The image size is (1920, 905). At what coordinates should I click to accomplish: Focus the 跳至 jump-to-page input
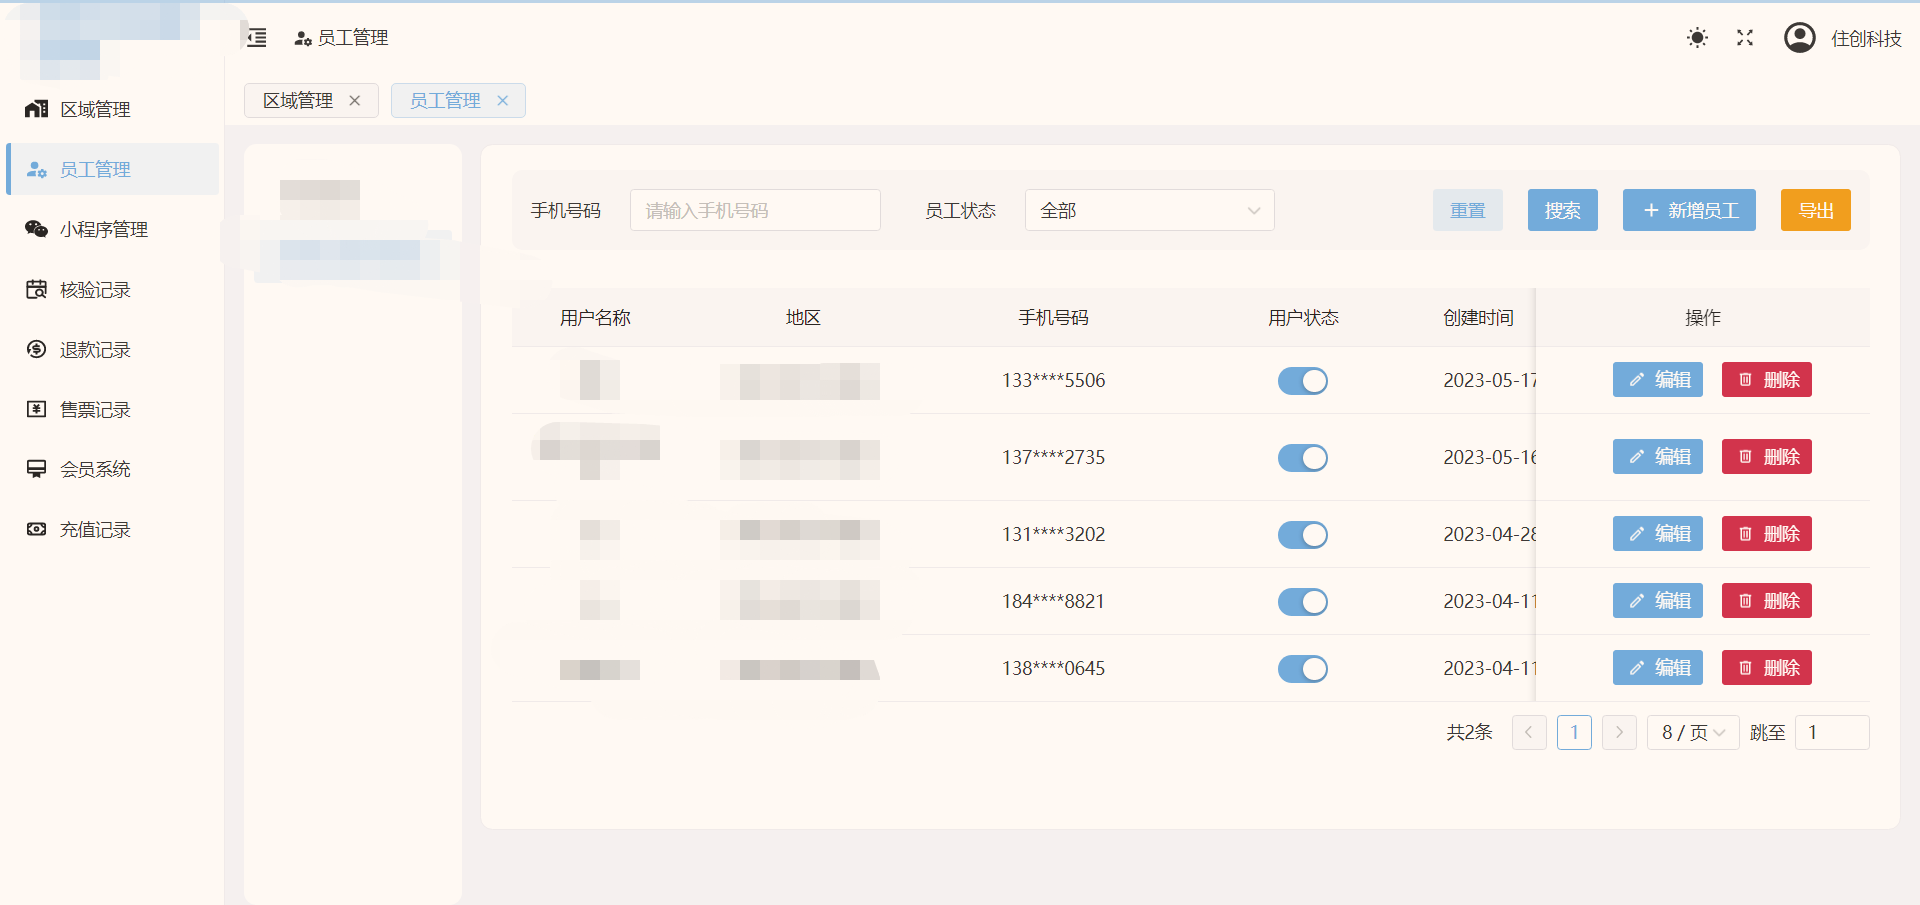pos(1832,732)
